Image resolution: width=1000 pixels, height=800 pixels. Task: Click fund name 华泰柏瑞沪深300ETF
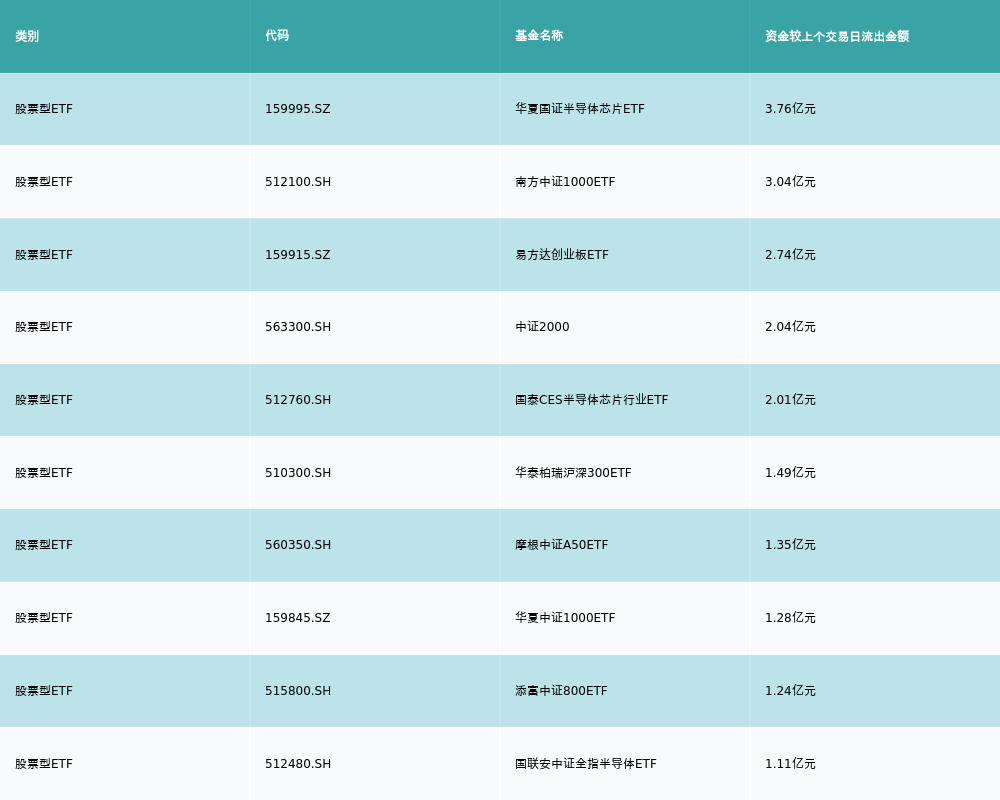pyautogui.click(x=573, y=473)
